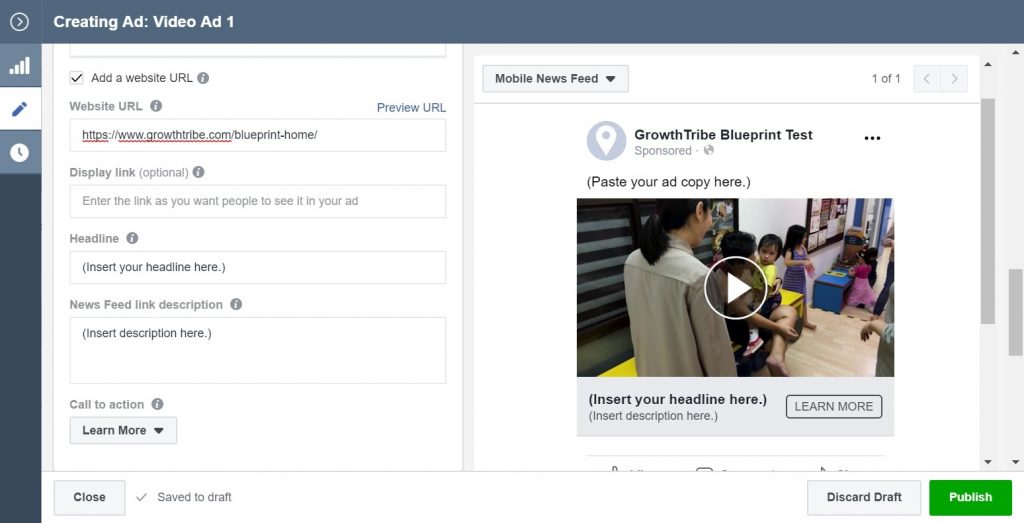Viewport: 1024px width, 523px height.
Task: Click the Saved to draft status text
Action: click(x=194, y=497)
